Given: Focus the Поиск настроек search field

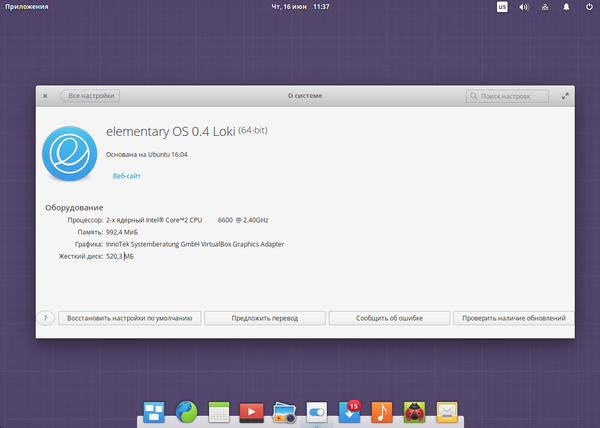Looking at the screenshot, I should click(508, 96).
